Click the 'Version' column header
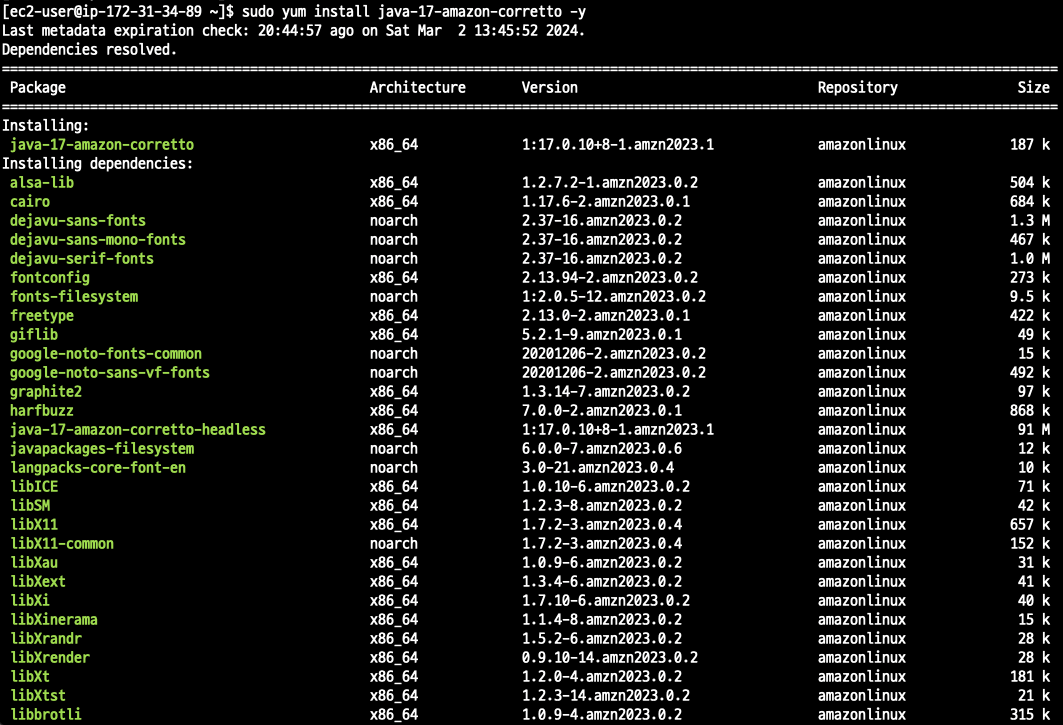 pyautogui.click(x=550, y=87)
